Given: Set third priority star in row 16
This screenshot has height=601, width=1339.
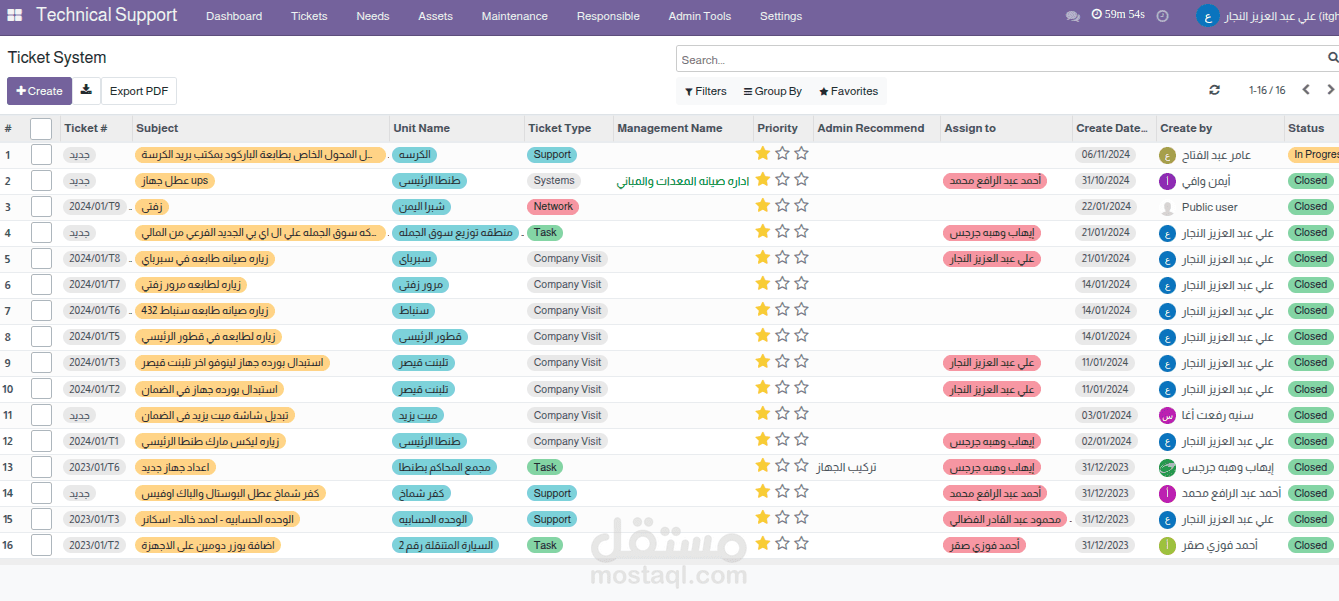Looking at the screenshot, I should coord(801,544).
